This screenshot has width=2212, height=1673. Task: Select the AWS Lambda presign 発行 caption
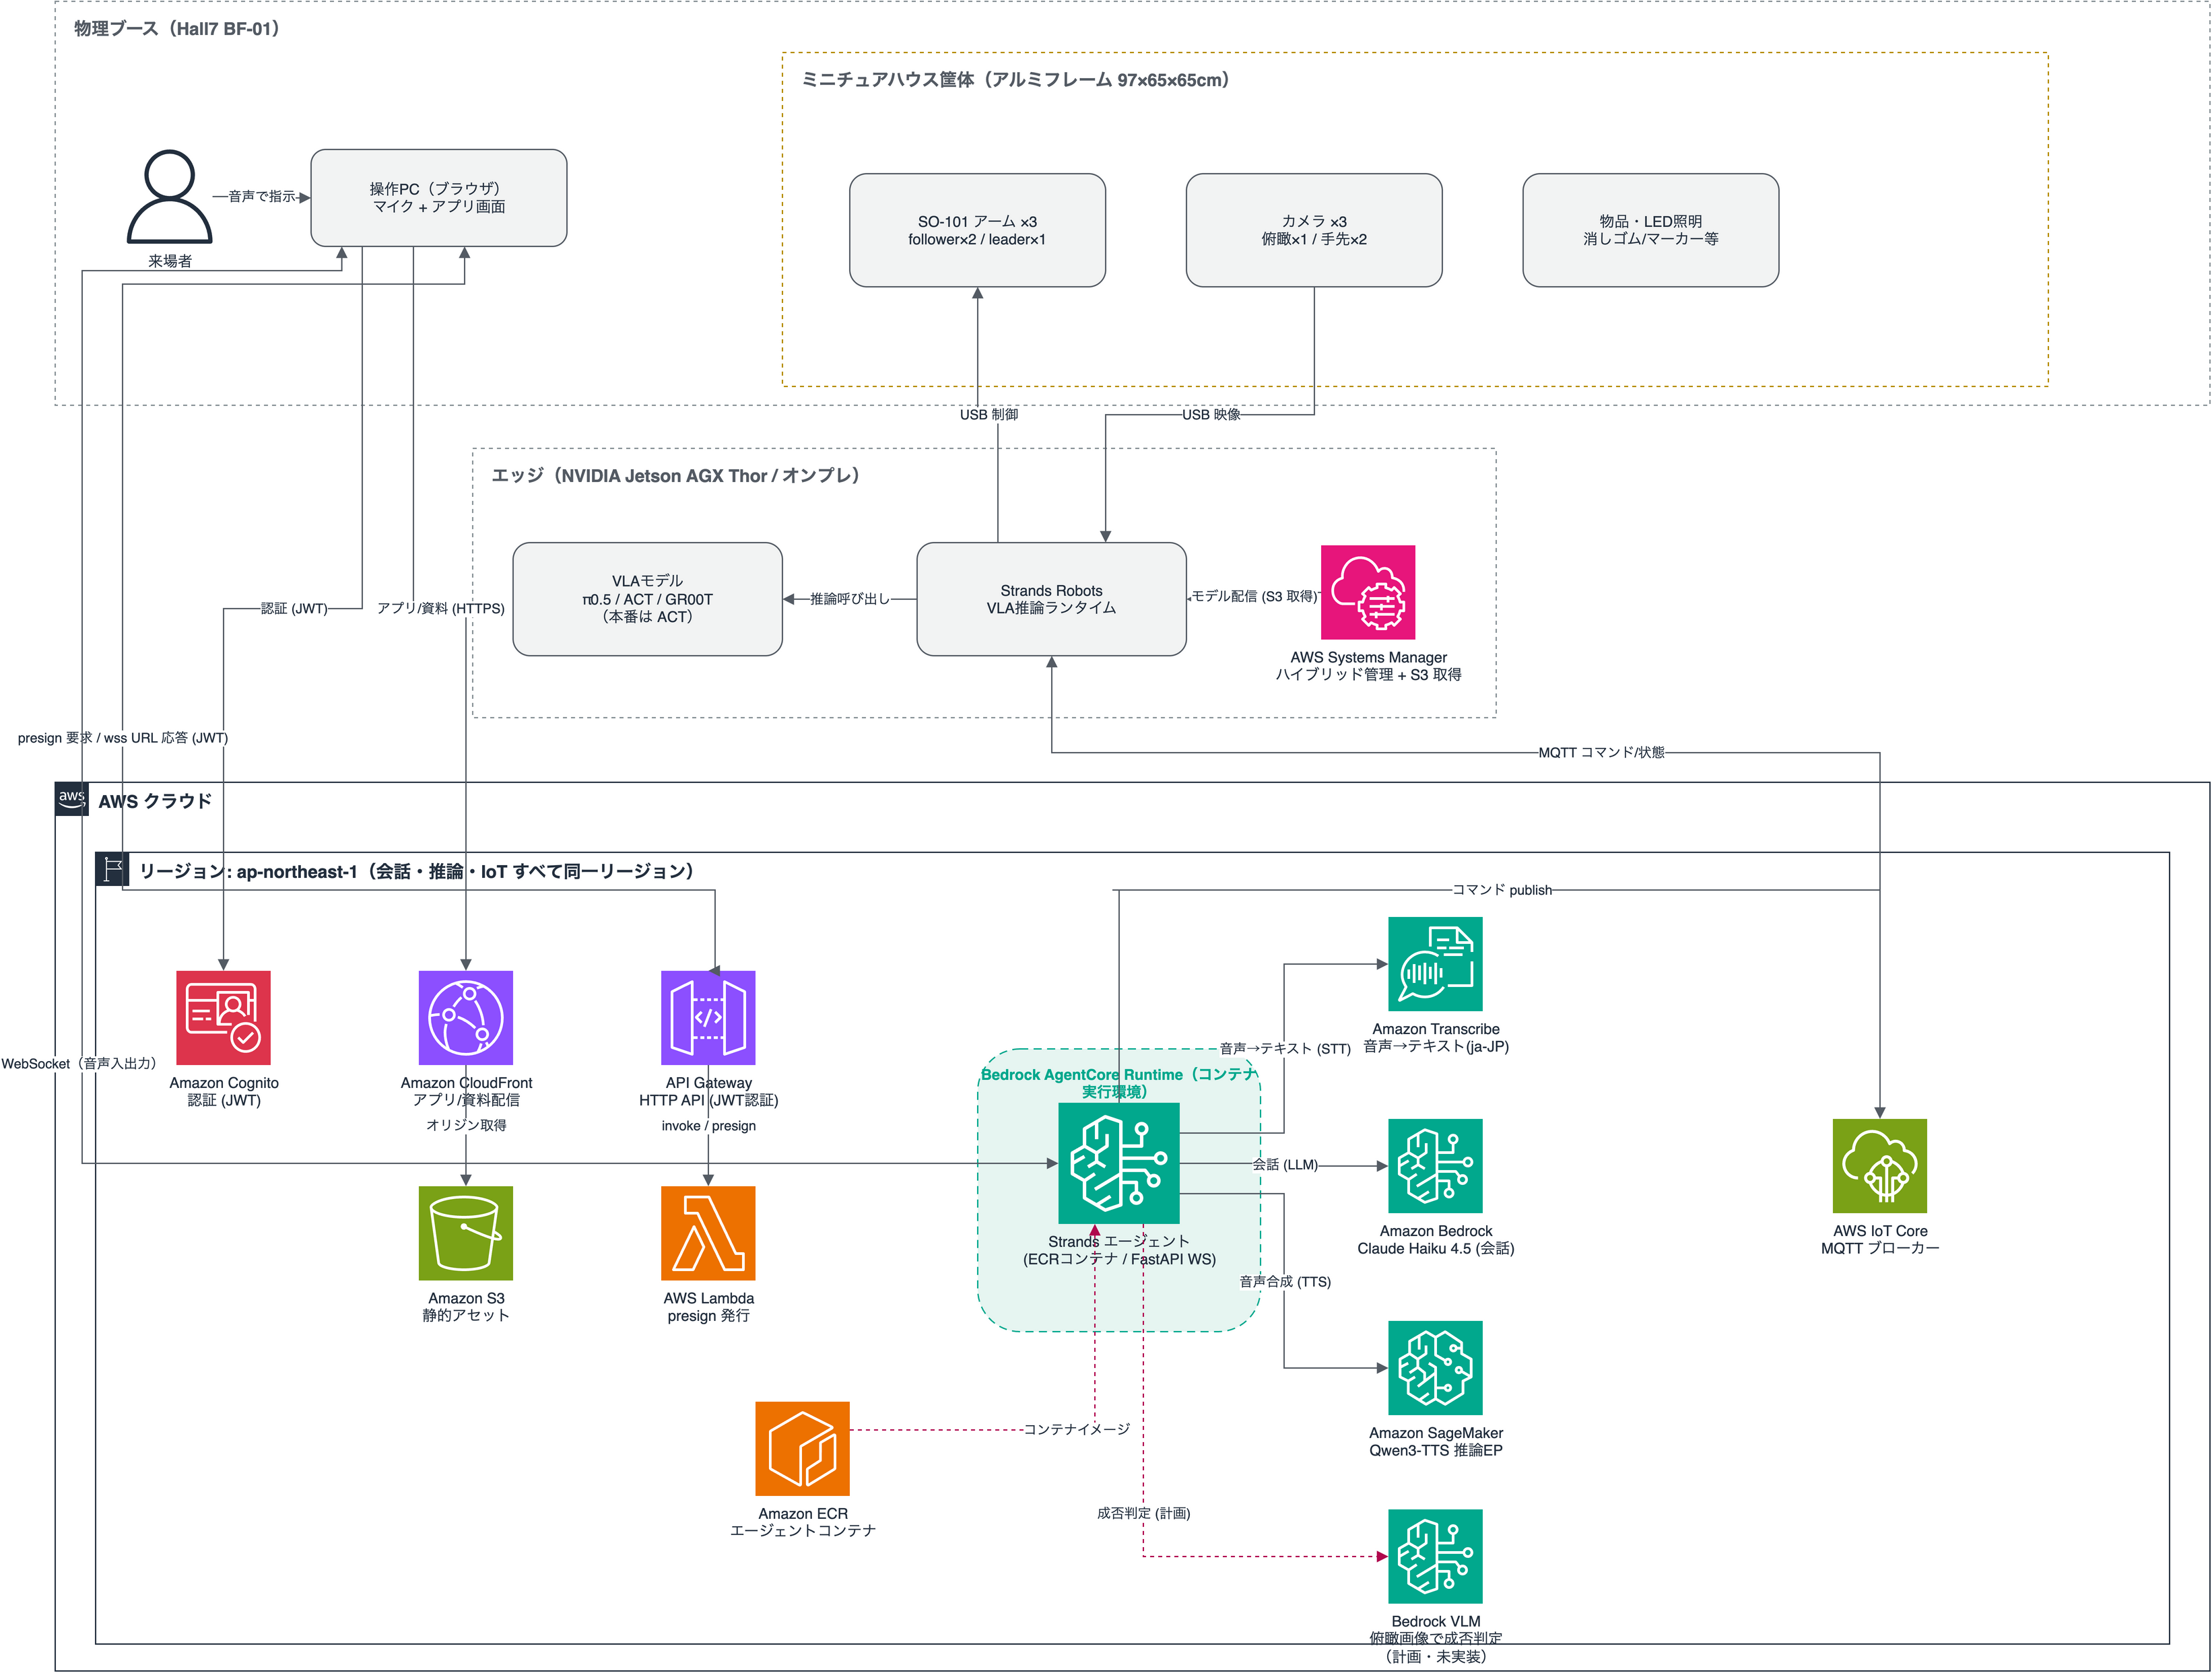point(708,1307)
